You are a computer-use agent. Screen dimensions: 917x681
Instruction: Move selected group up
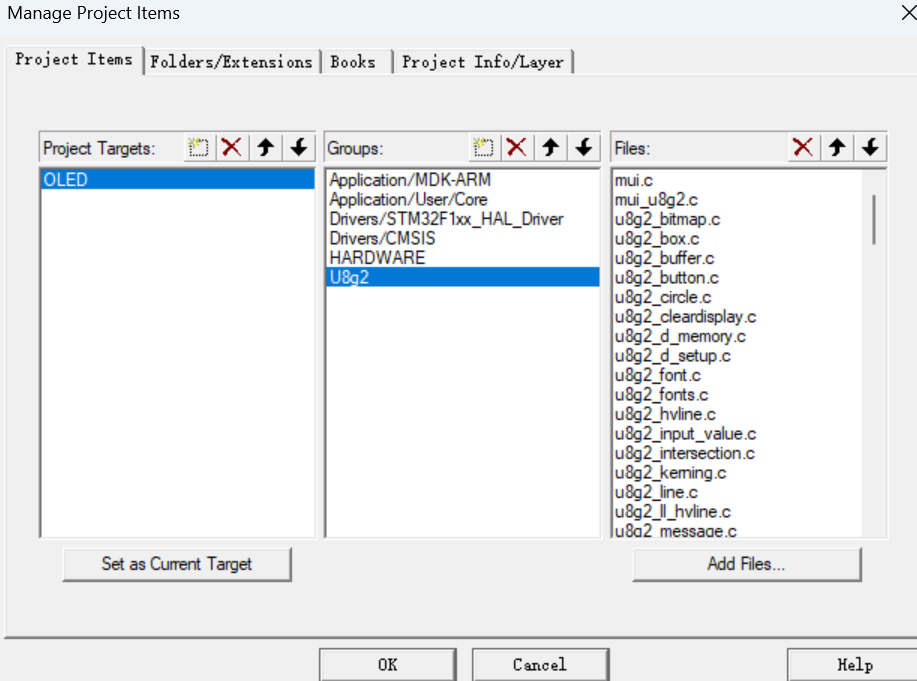pos(550,147)
